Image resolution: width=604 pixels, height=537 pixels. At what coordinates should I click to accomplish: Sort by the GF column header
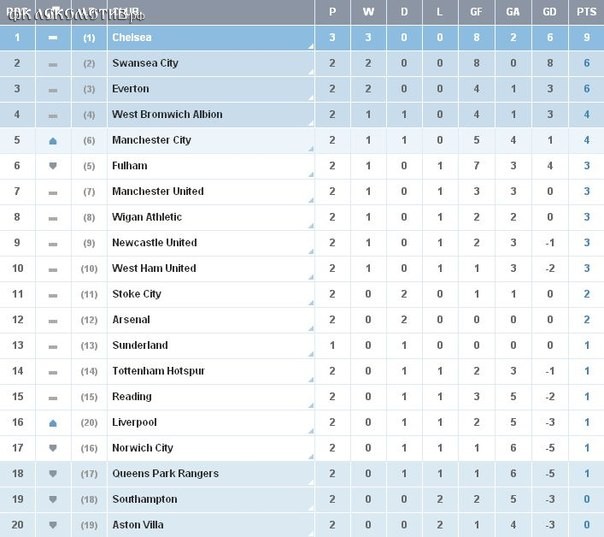[477, 12]
